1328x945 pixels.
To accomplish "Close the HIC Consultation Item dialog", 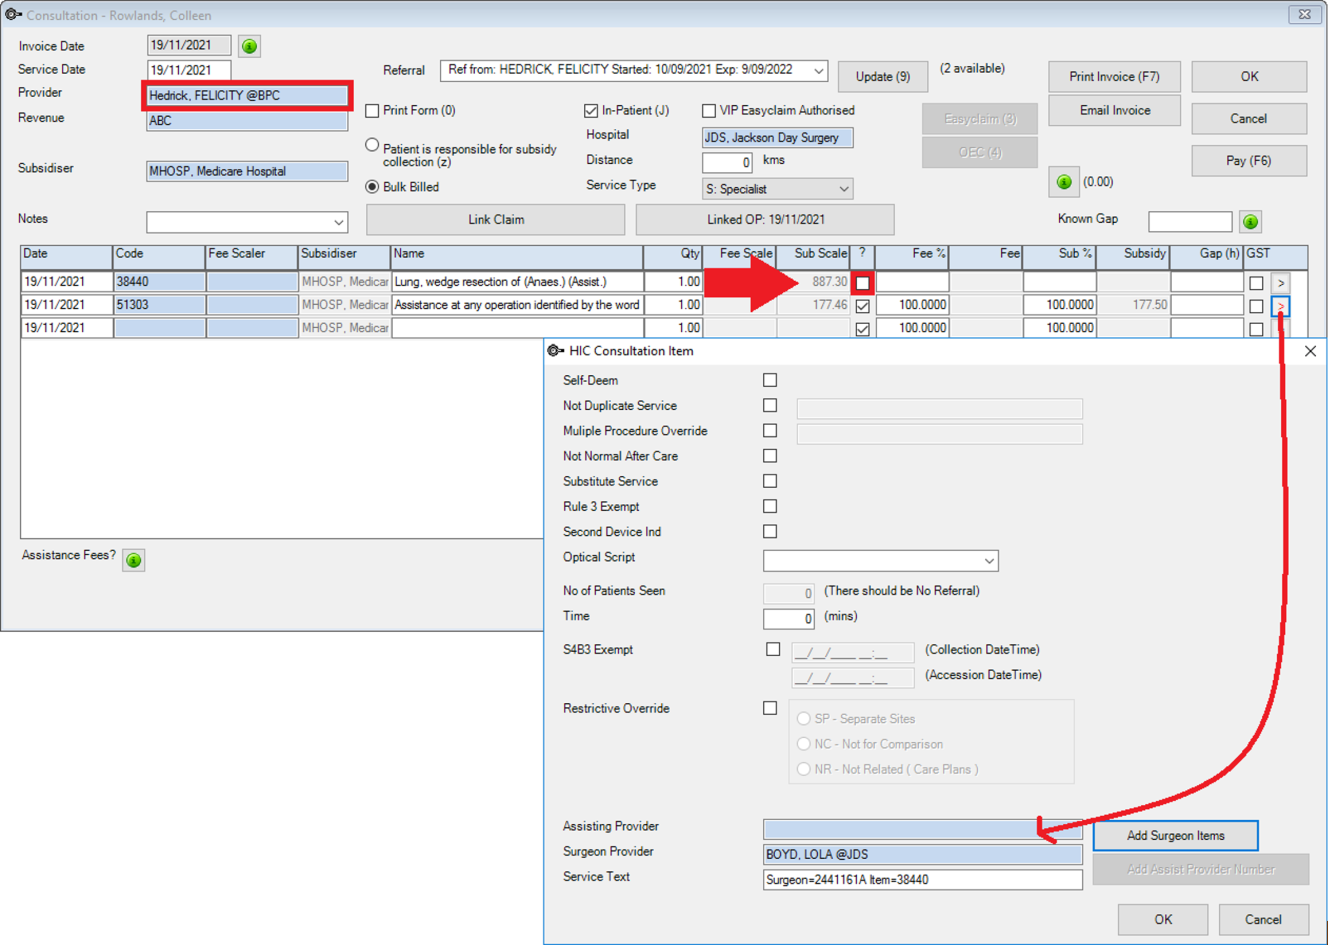I will pyautogui.click(x=1310, y=351).
